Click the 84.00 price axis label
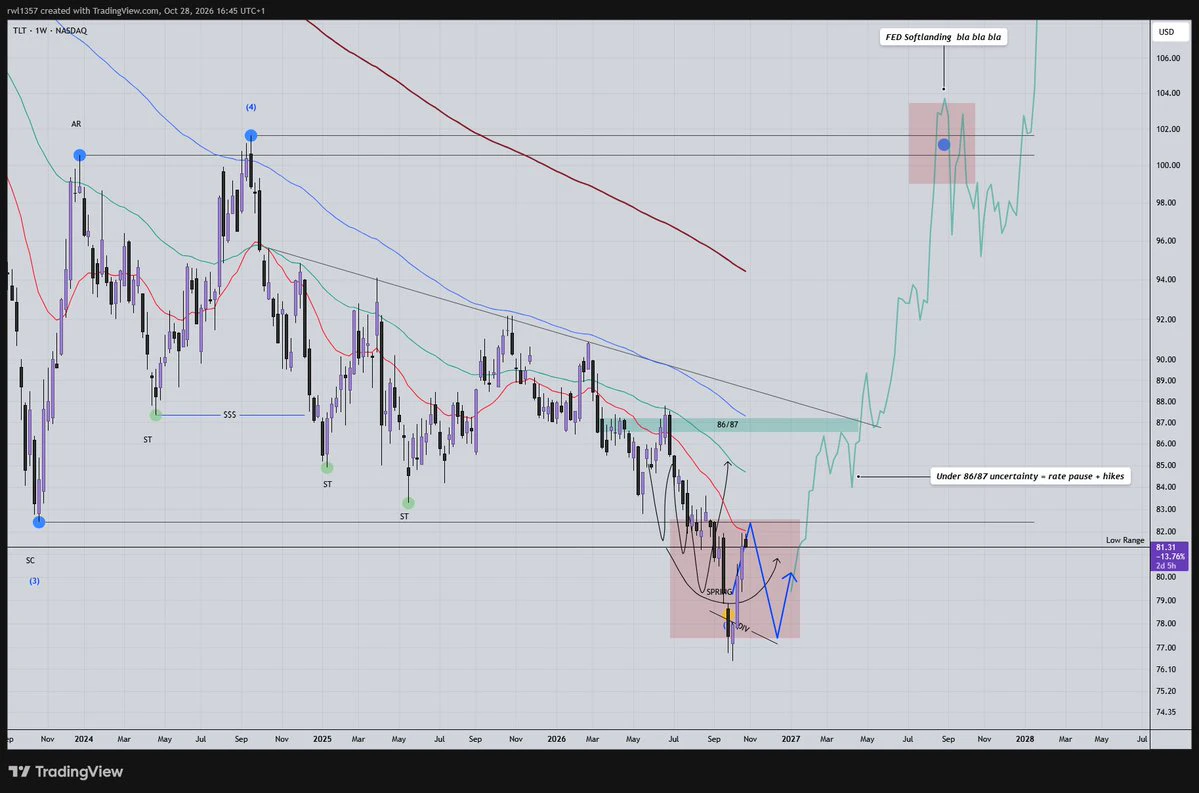This screenshot has height=793, width=1199. [x=1167, y=487]
